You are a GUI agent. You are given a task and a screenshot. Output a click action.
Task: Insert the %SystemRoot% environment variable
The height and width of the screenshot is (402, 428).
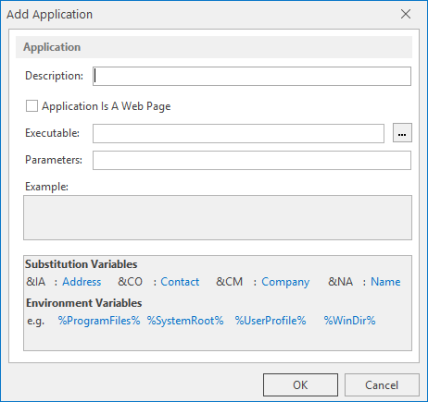tap(185, 321)
